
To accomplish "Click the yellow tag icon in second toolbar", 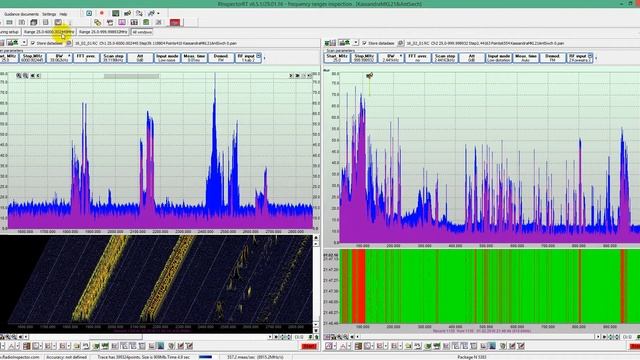I will [x=97, y=22].
